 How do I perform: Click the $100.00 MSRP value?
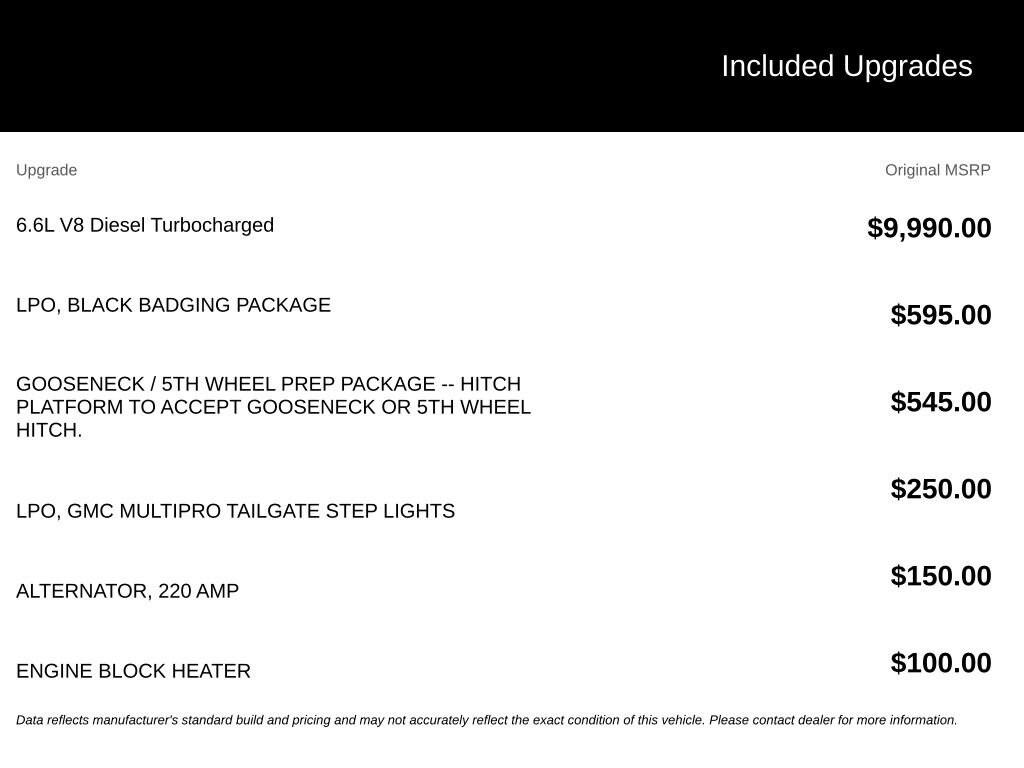(940, 663)
